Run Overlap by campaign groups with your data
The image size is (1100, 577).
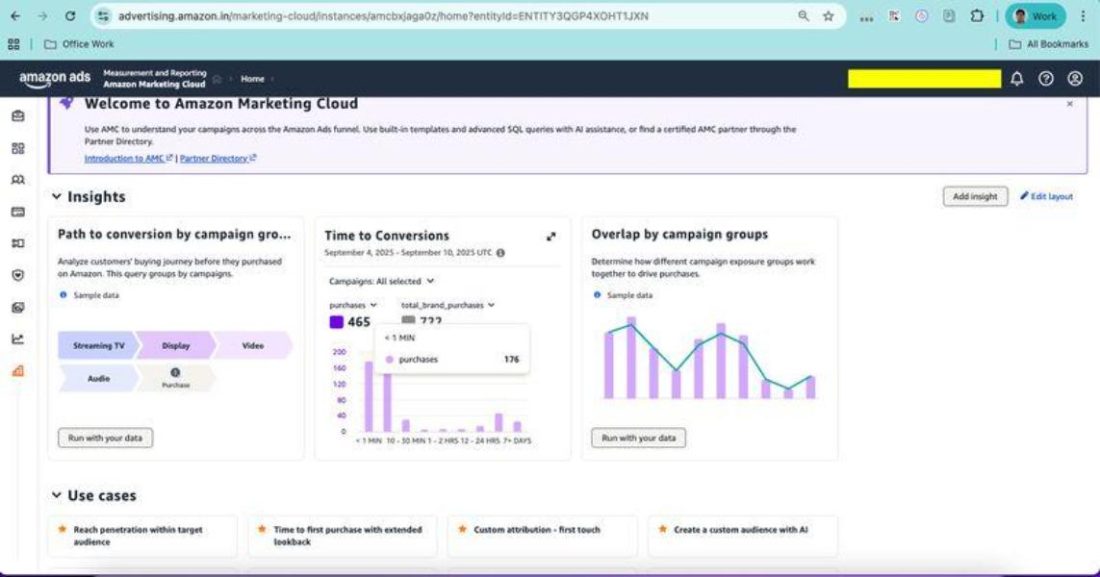click(x=638, y=438)
